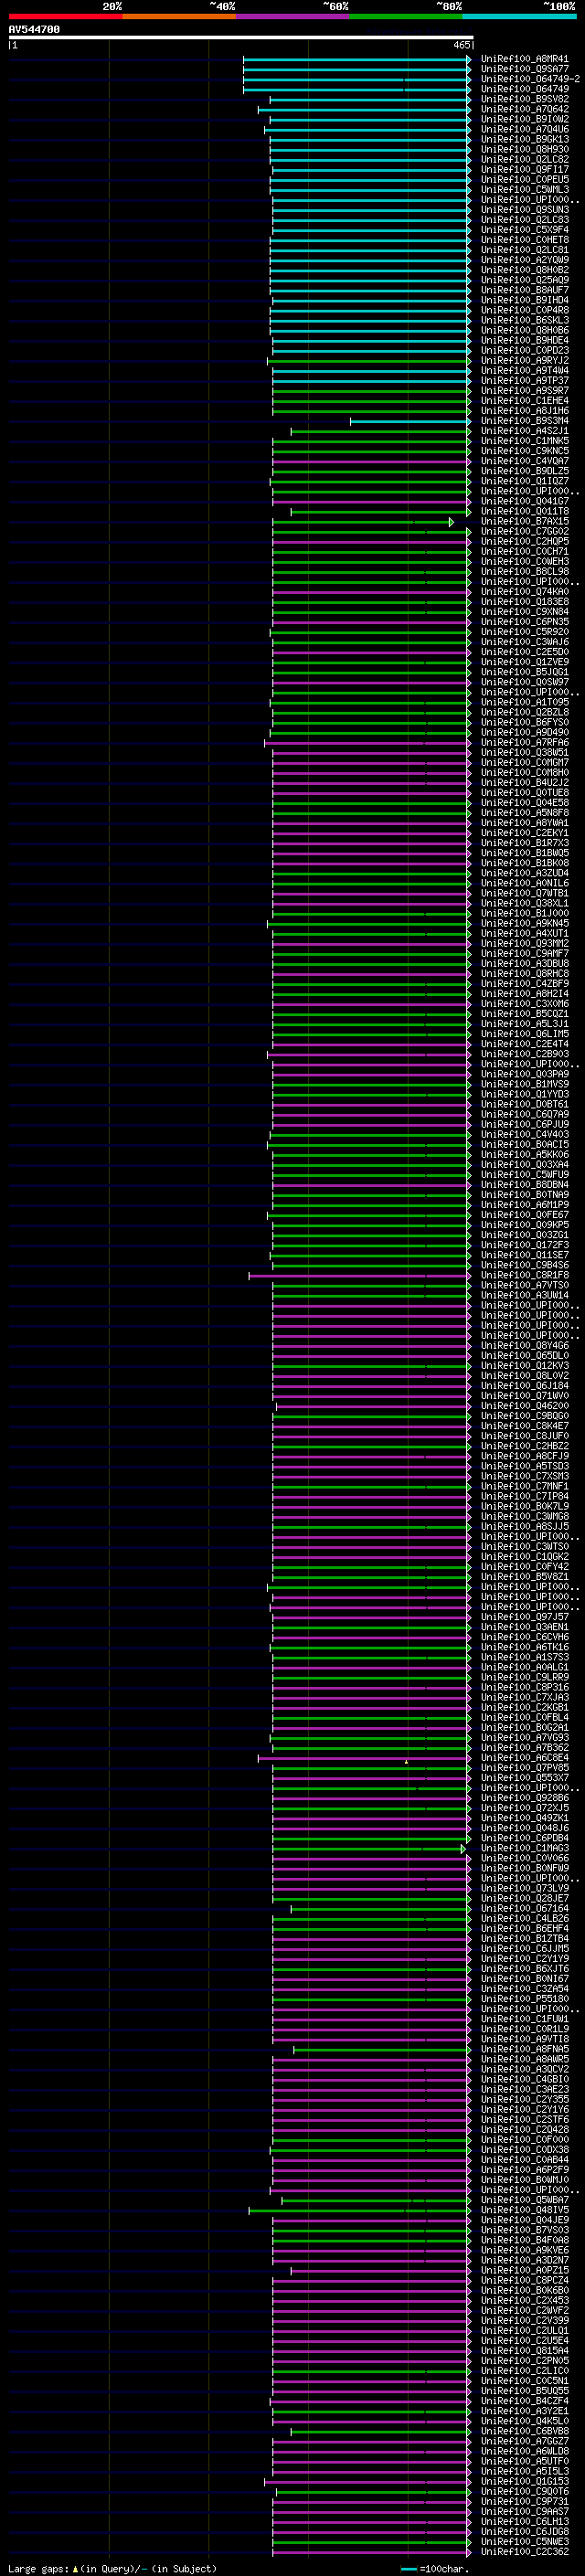Select the UniRef100_C6PN35 label
The image size is (585, 2576).
[x=524, y=622]
